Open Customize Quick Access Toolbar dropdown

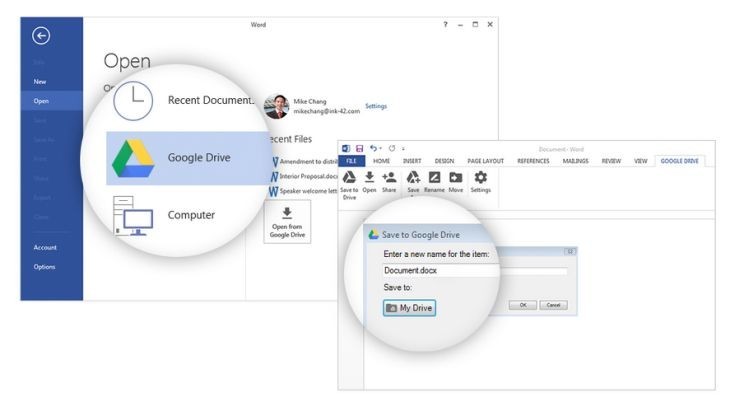click(403, 149)
